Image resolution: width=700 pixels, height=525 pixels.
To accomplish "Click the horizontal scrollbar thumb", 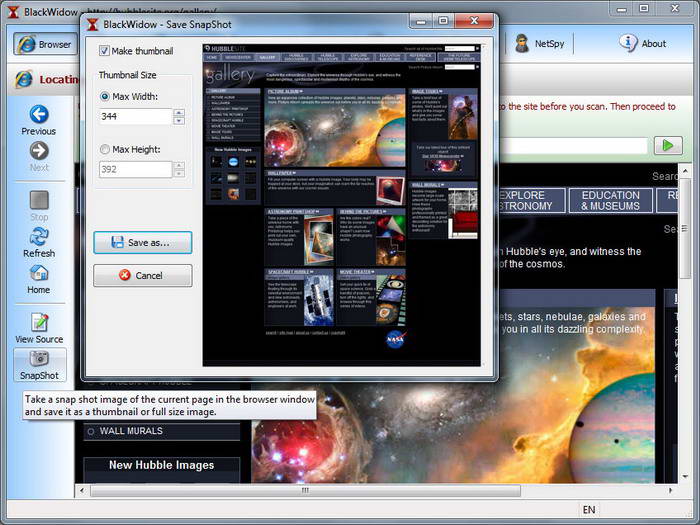I will [x=305, y=491].
